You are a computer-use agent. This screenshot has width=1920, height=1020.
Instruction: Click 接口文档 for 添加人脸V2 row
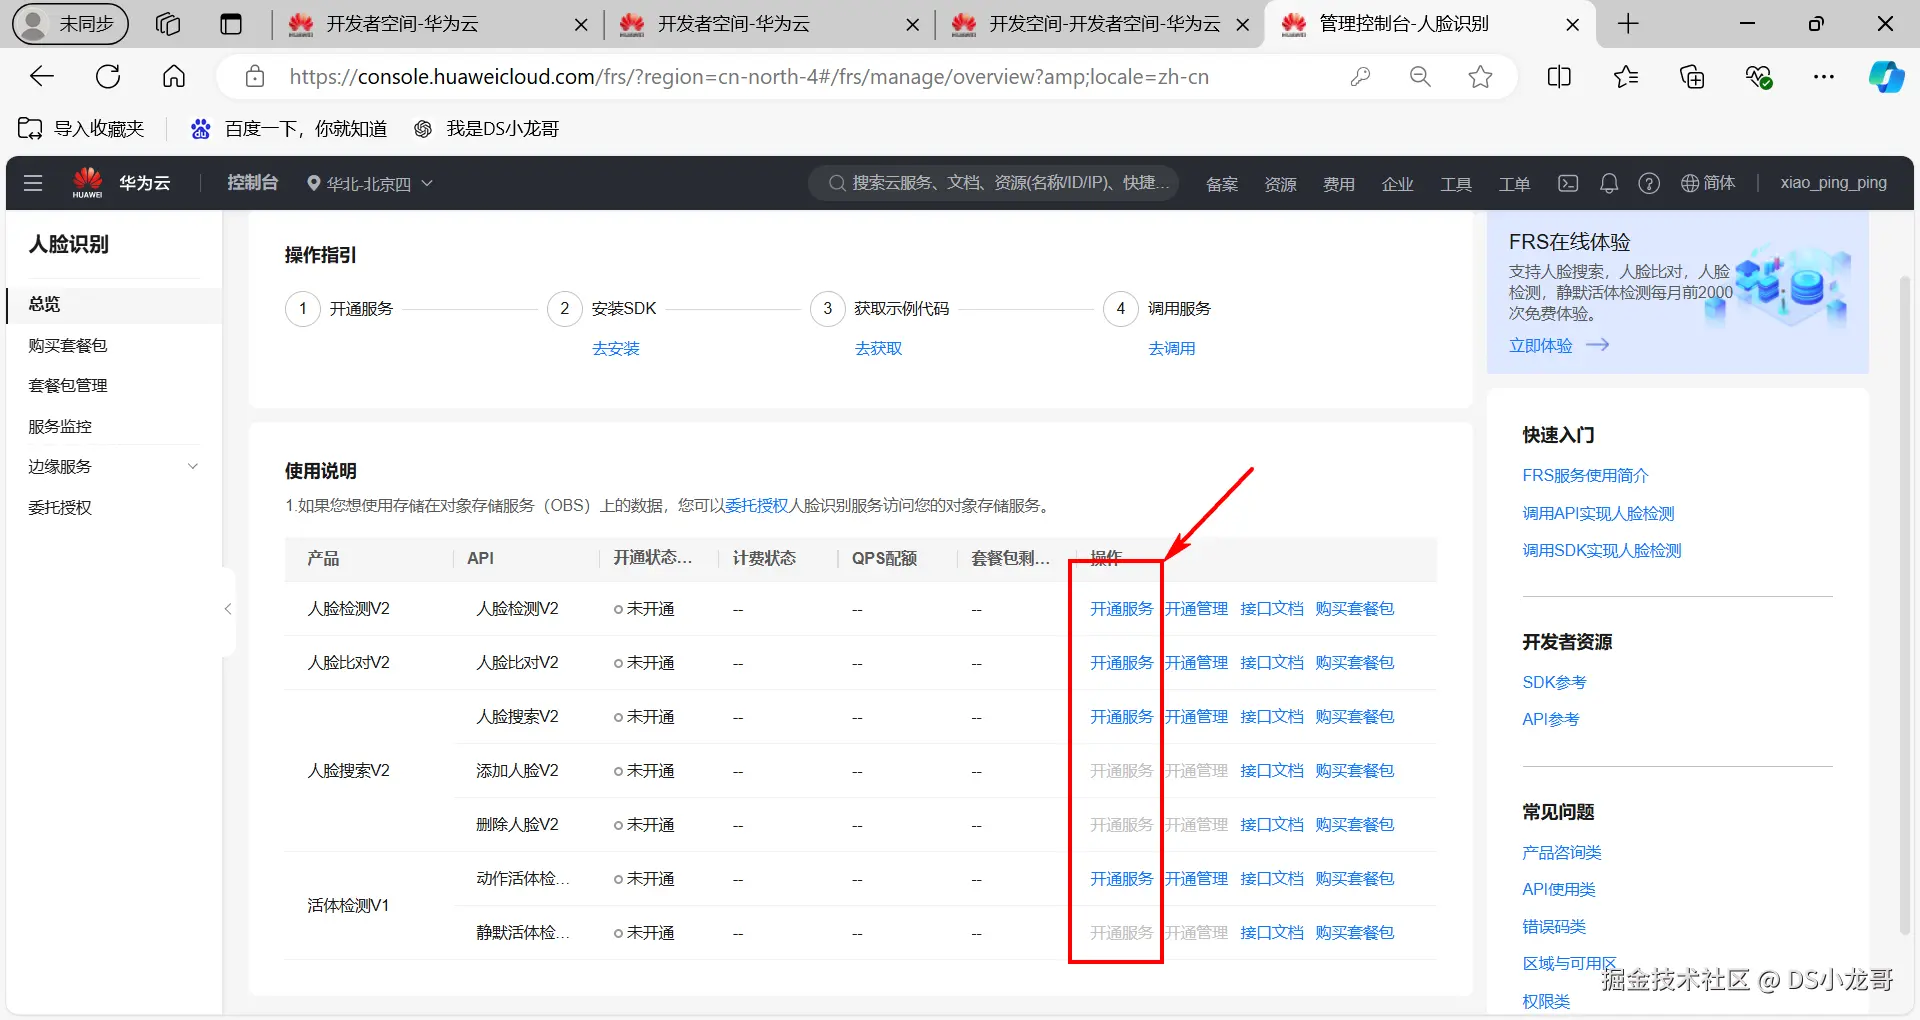coord(1272,771)
